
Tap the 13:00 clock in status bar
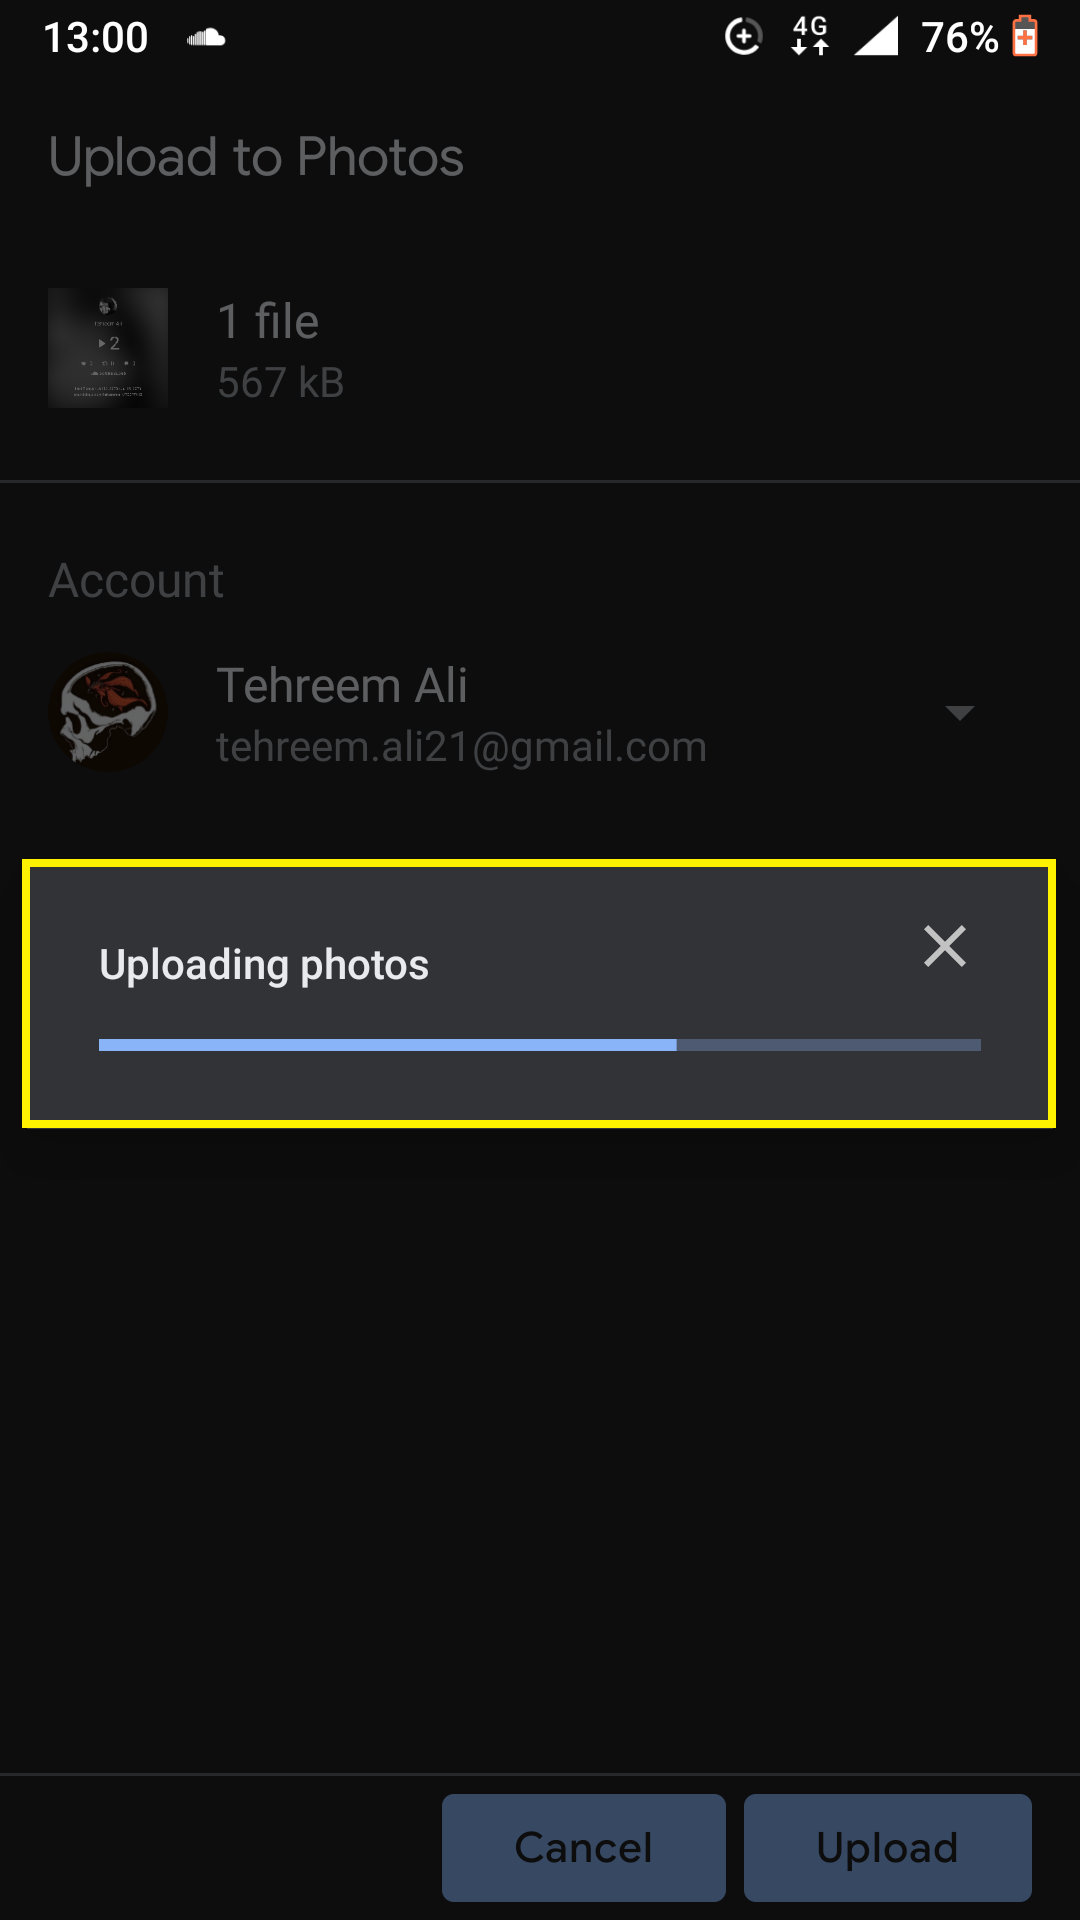click(x=96, y=38)
